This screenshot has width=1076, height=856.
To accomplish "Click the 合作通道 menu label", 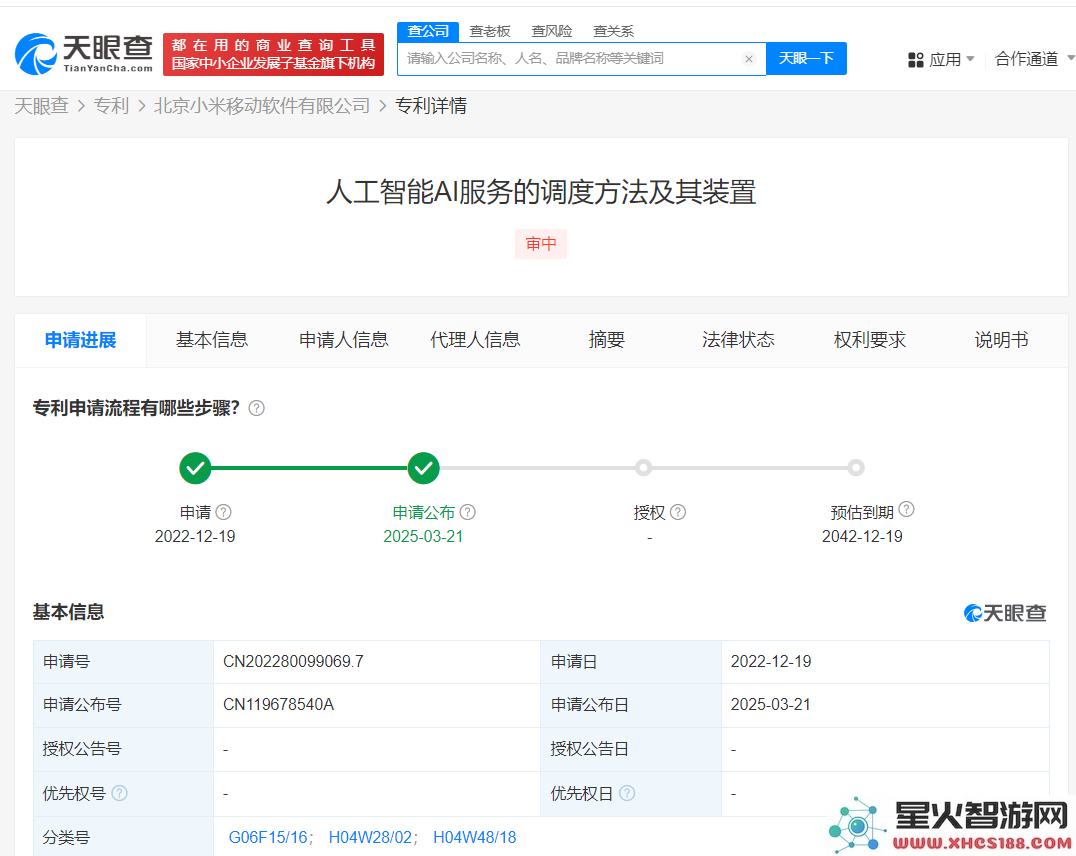I will (x=1026, y=59).
